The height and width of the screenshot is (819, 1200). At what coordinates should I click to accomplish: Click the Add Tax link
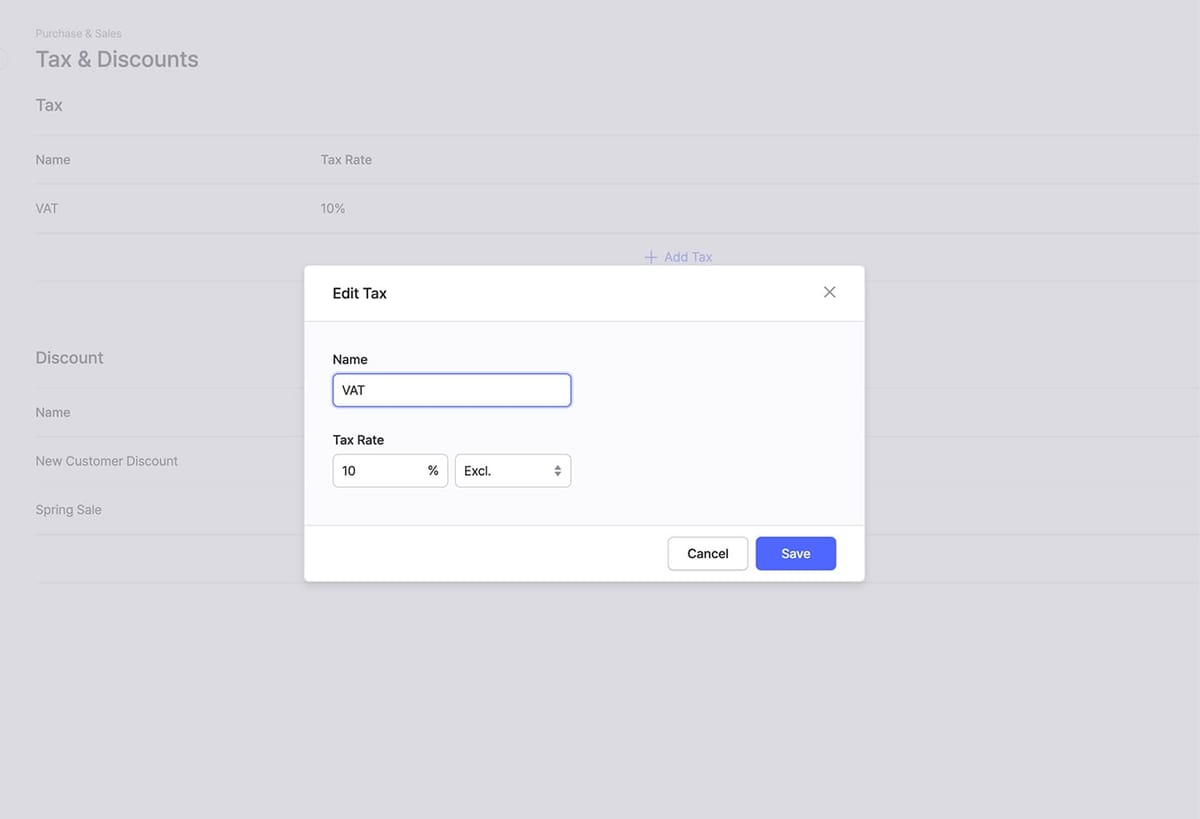(x=687, y=256)
